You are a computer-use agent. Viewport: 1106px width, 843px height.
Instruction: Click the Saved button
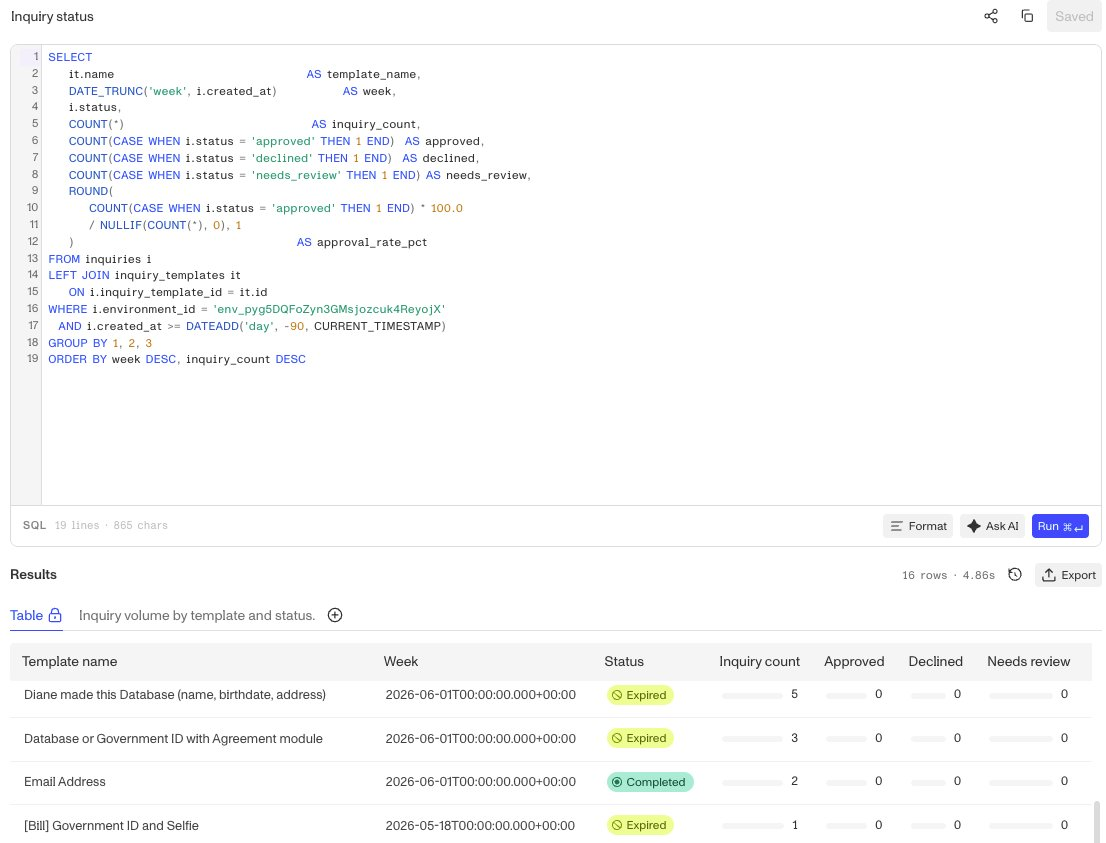1074,16
